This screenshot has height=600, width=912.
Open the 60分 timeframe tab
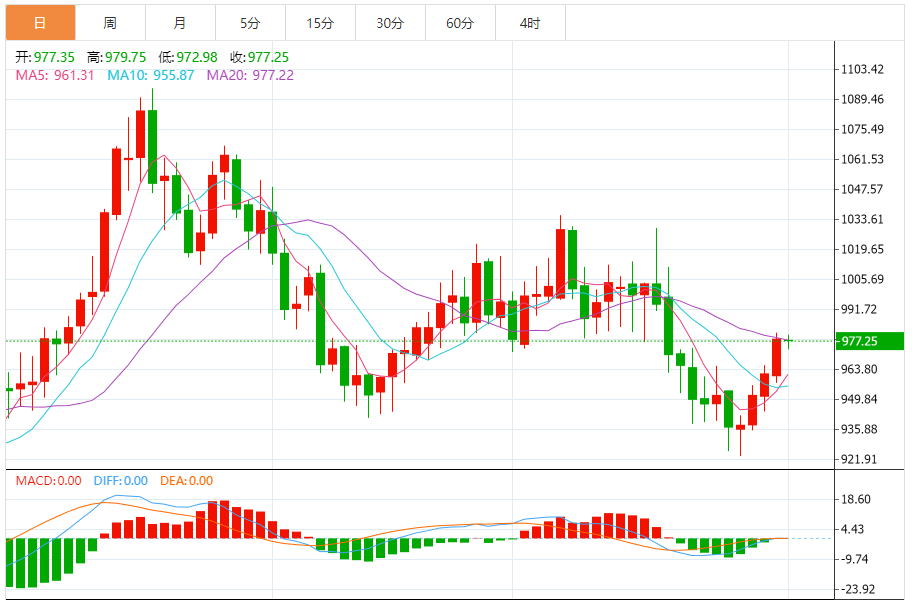[460, 23]
